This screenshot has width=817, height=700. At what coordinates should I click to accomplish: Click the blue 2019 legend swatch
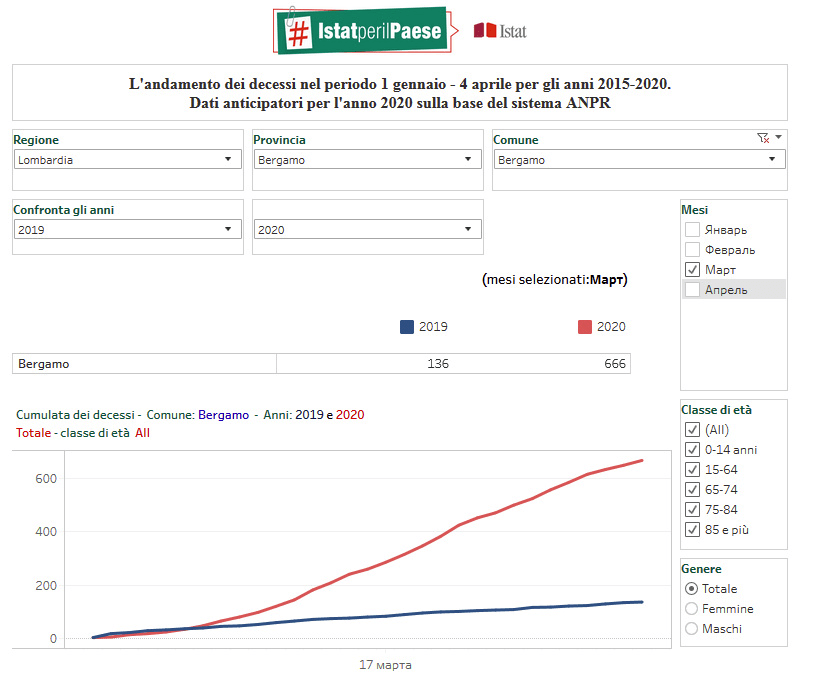point(407,327)
